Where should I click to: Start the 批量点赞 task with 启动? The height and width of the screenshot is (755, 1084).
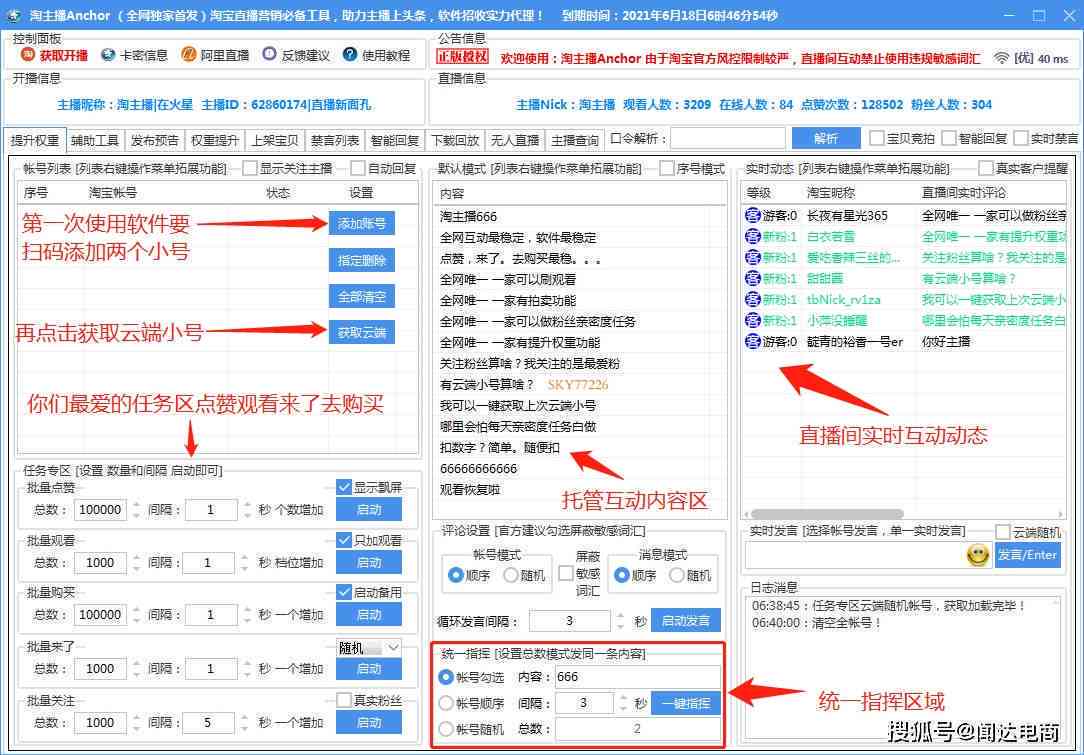pyautogui.click(x=368, y=510)
